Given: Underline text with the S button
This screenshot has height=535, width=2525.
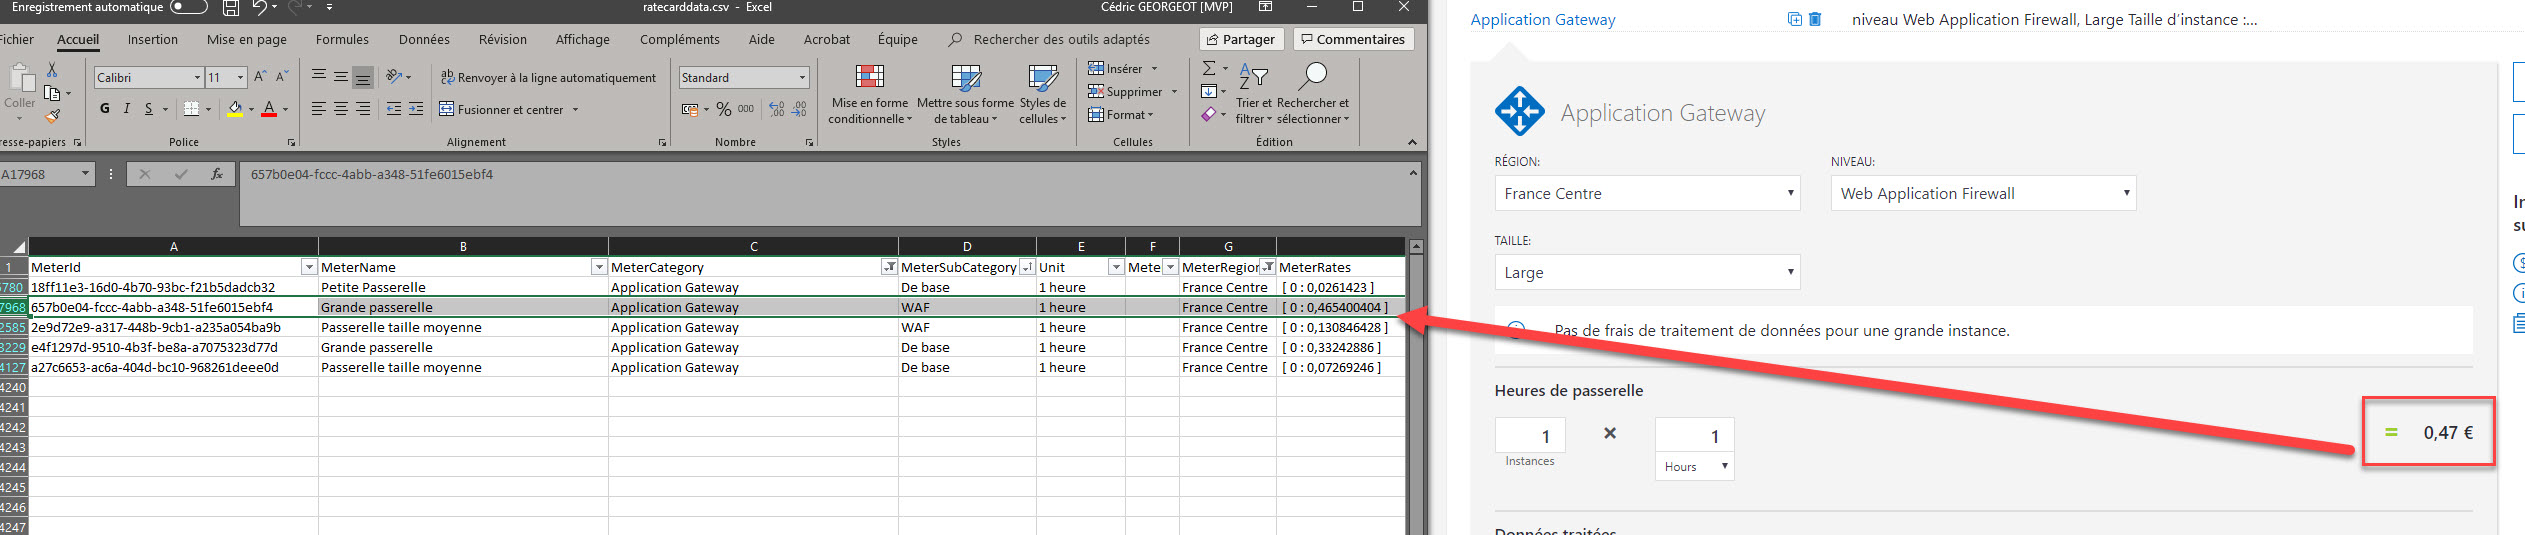Looking at the screenshot, I should (x=148, y=109).
